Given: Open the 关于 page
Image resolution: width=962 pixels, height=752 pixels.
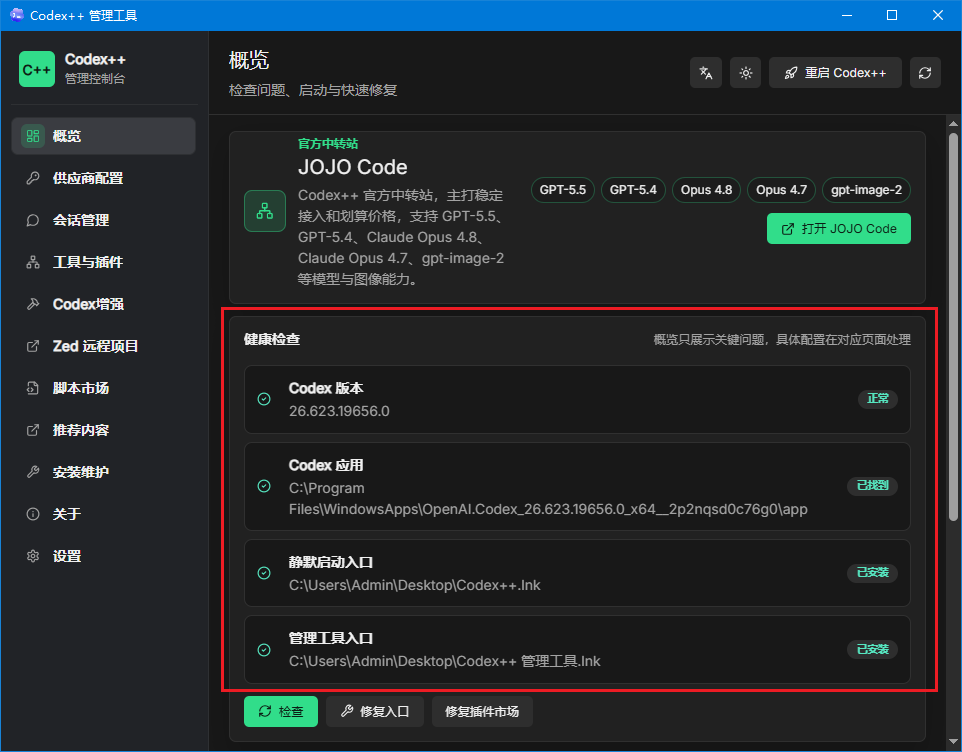Looking at the screenshot, I should [104, 514].
